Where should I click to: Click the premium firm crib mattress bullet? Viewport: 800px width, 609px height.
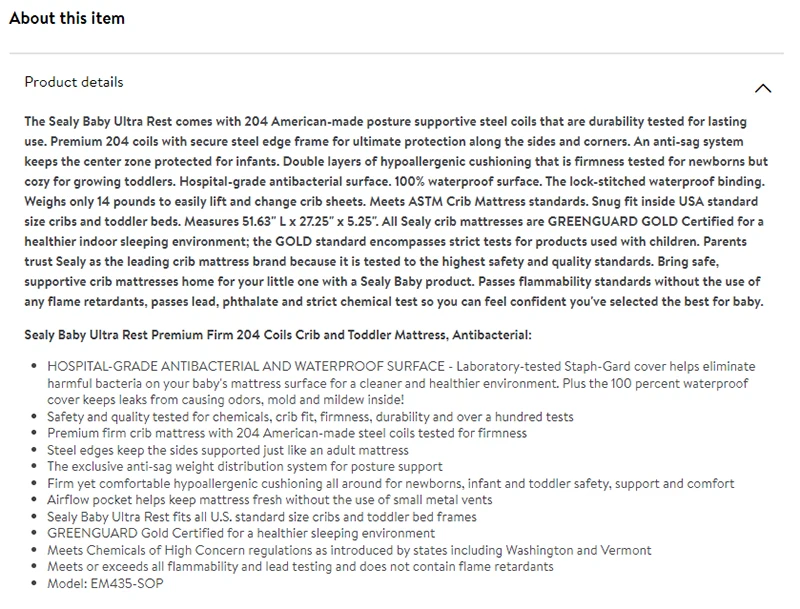(x=287, y=433)
